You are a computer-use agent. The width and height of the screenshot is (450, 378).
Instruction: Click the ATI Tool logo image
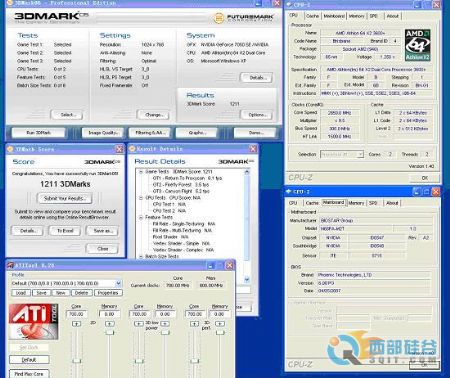point(33,321)
